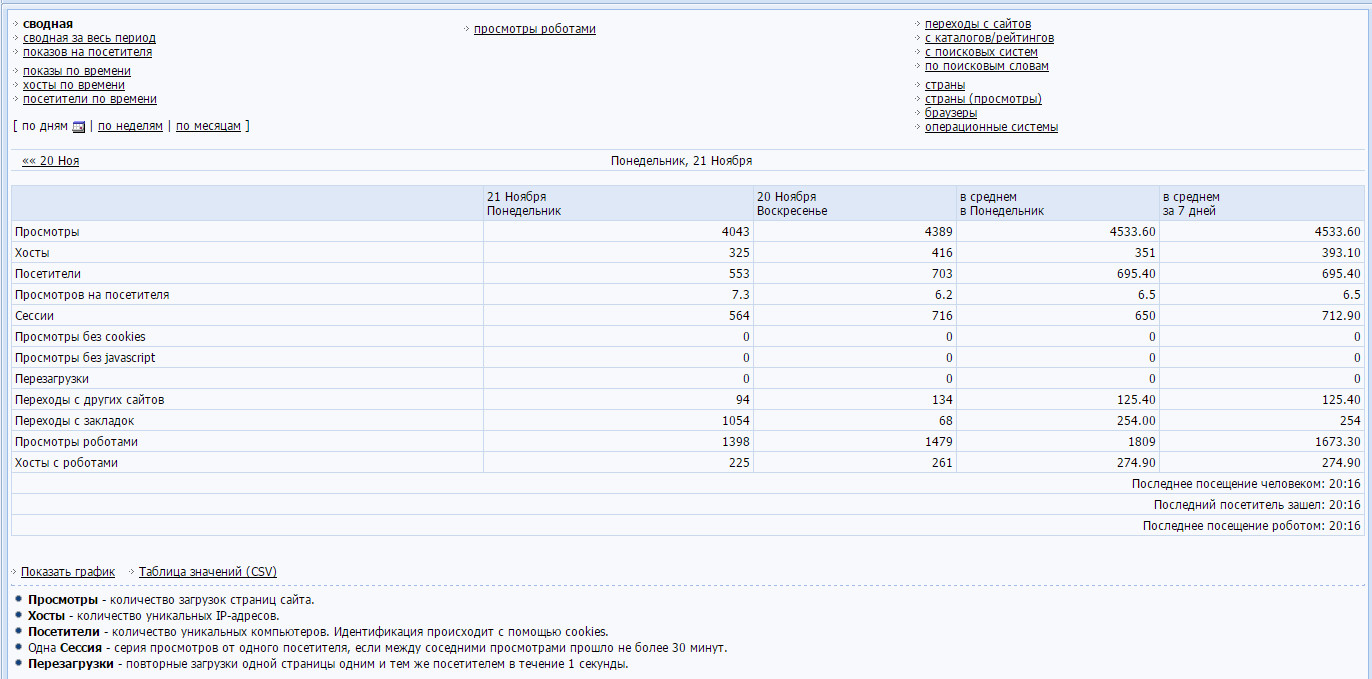This screenshot has width=1372, height=679.
Task: Open «операционные системы» report
Action: click(x=990, y=127)
